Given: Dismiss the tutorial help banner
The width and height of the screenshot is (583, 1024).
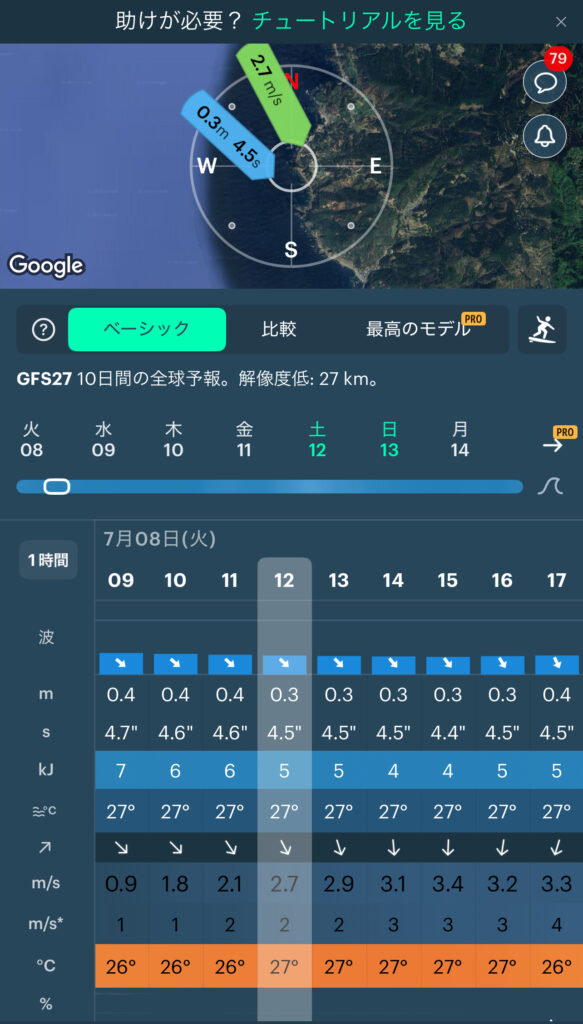Looking at the screenshot, I should pos(561,22).
